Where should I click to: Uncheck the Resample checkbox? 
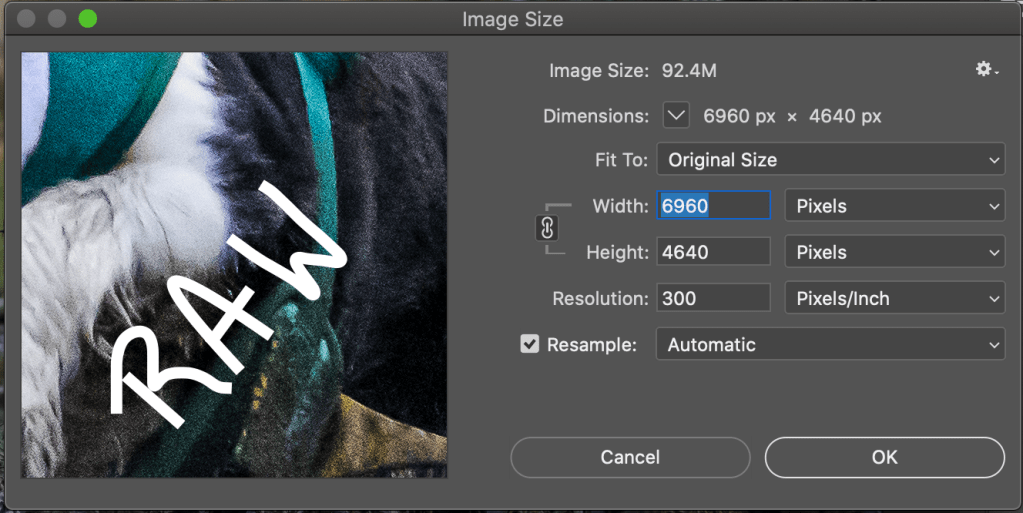[x=530, y=344]
